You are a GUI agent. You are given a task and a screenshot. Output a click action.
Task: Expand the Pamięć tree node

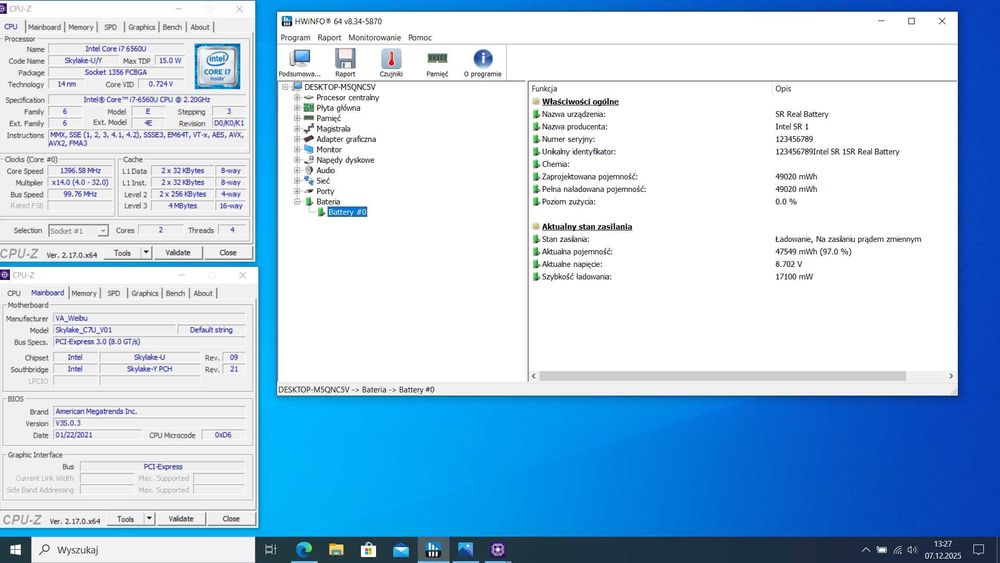[x=297, y=118]
